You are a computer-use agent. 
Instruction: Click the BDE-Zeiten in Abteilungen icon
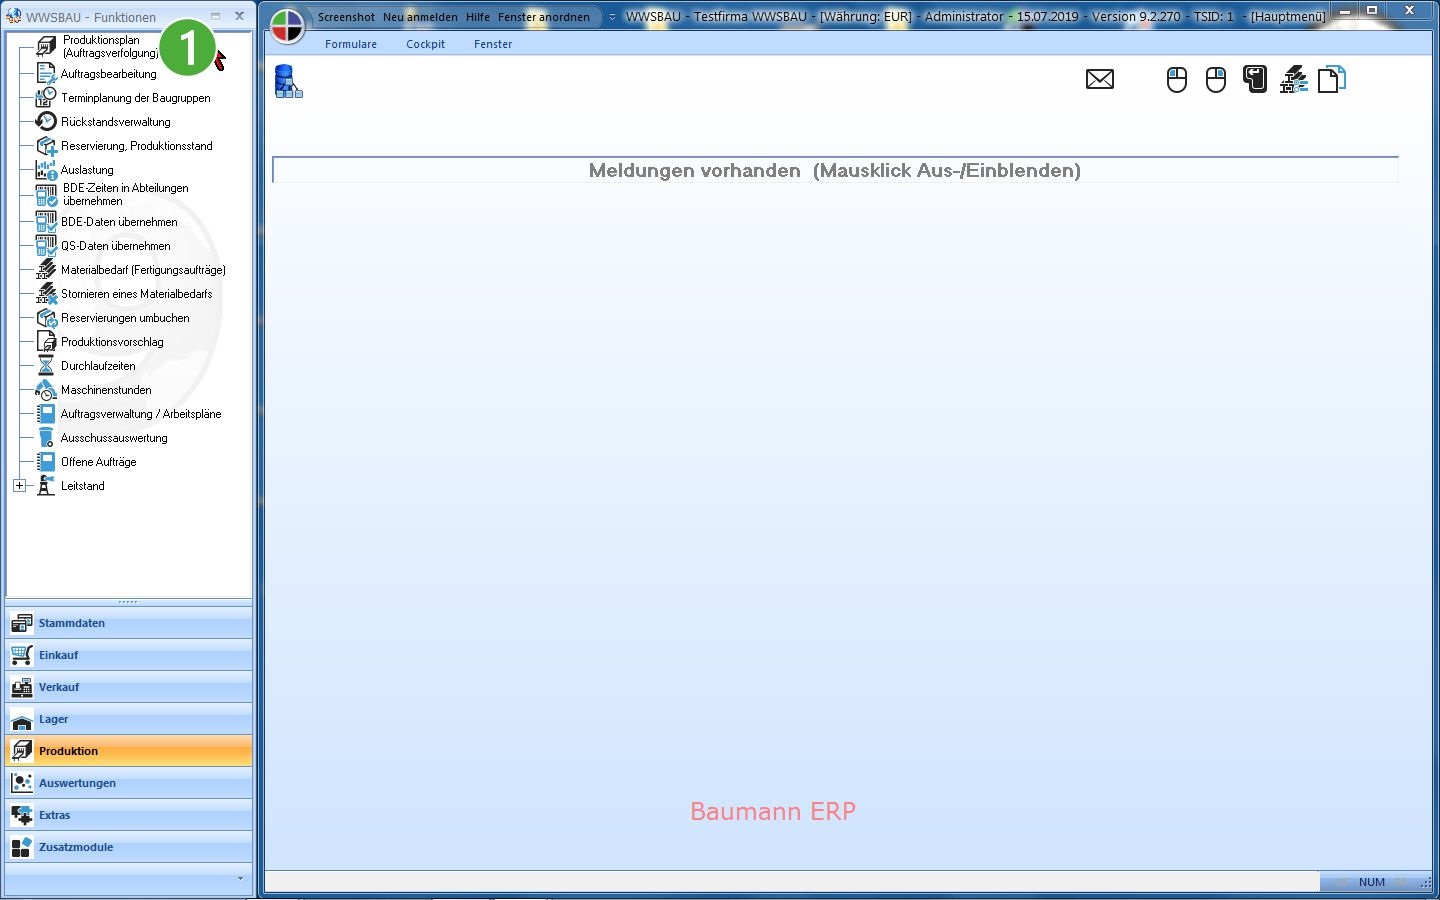point(46,194)
